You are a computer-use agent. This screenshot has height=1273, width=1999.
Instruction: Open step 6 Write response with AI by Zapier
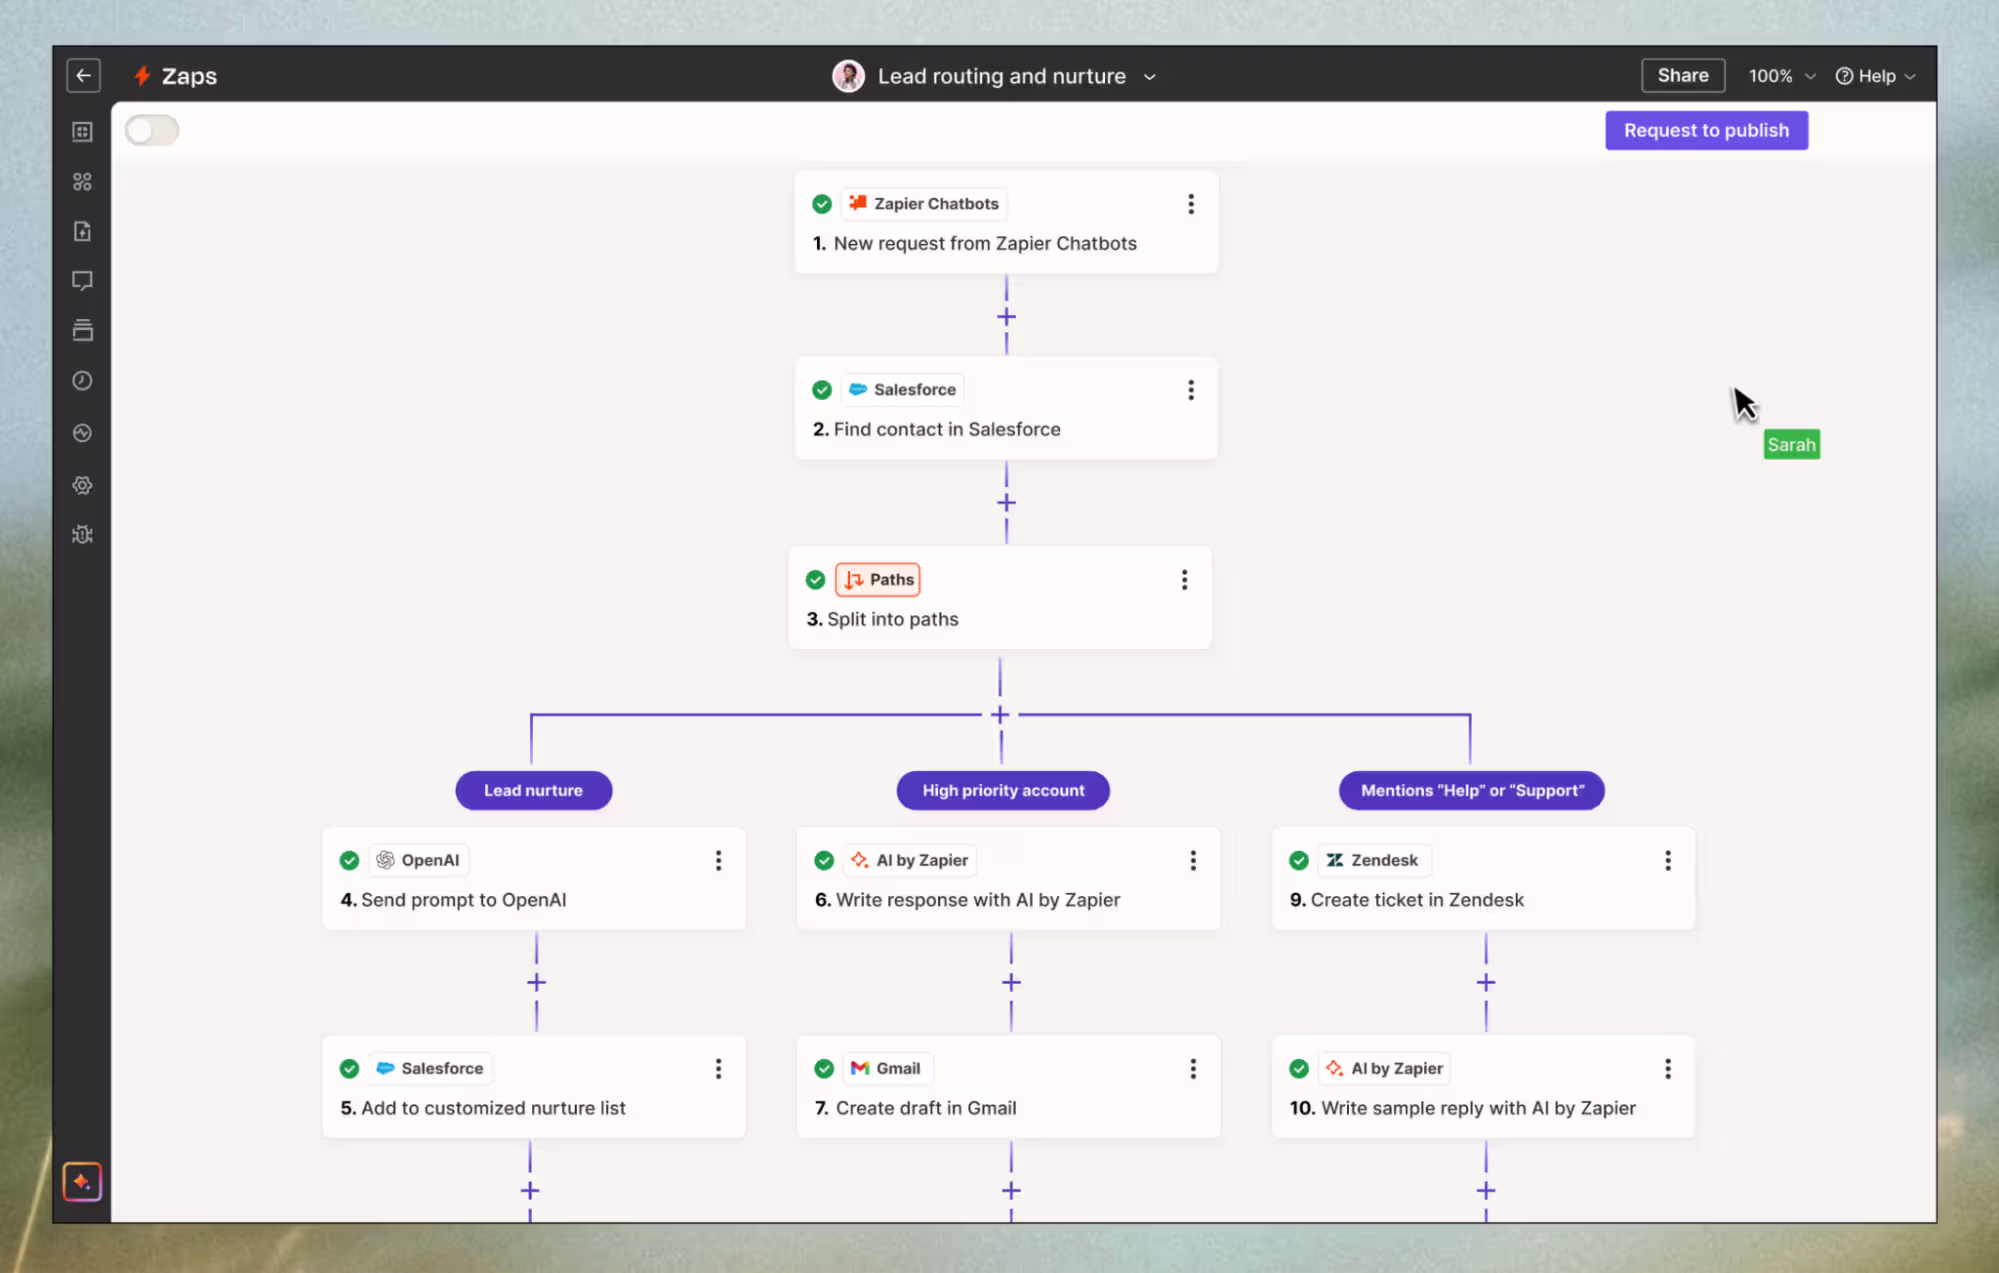(1008, 879)
